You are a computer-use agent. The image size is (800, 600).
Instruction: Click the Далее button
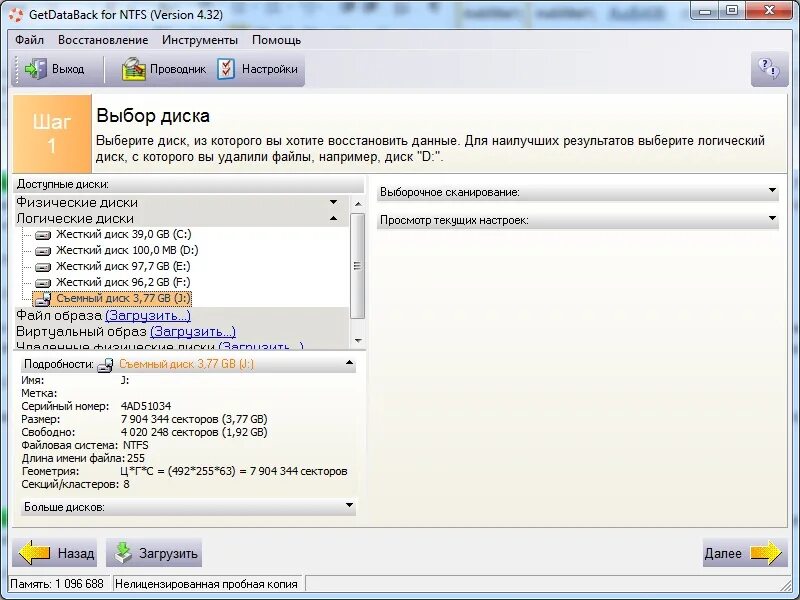coord(745,553)
